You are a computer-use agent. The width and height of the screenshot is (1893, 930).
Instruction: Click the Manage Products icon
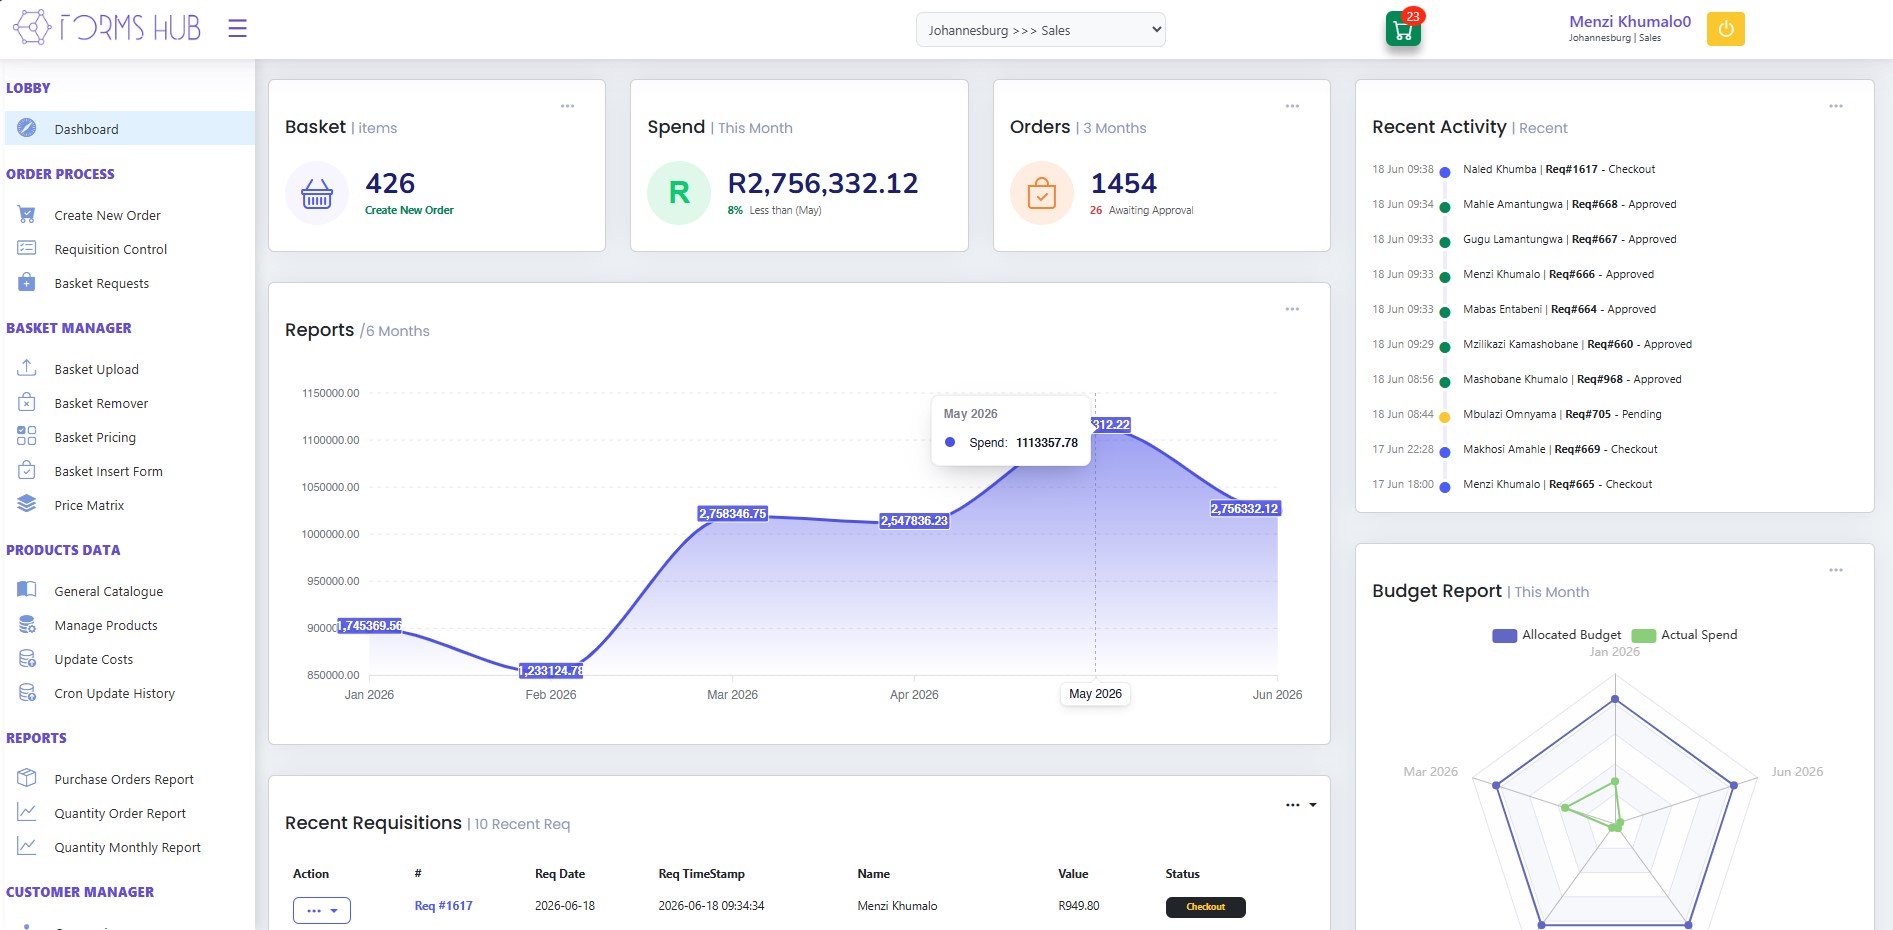coord(27,624)
